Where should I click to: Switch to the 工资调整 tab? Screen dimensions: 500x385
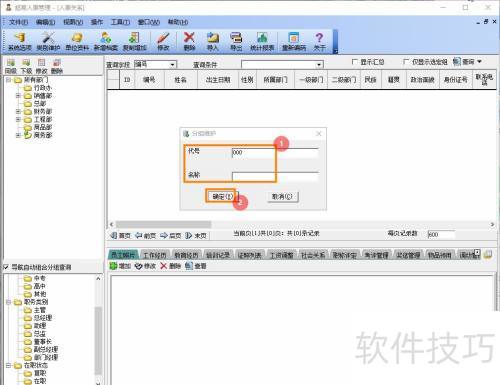pos(281,255)
